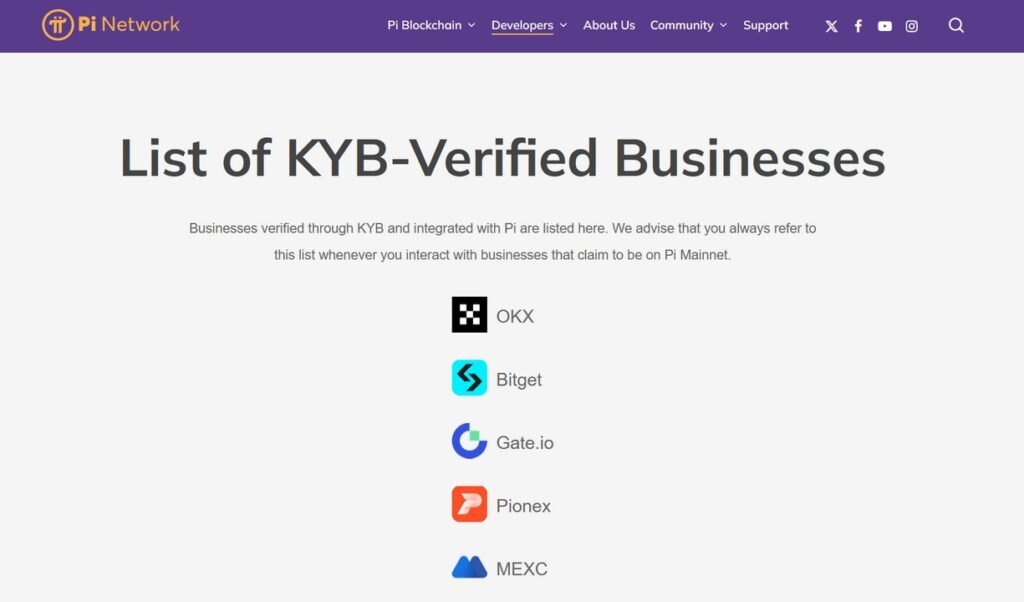
Task: Expand the Community dropdown chevron
Action: 724,25
